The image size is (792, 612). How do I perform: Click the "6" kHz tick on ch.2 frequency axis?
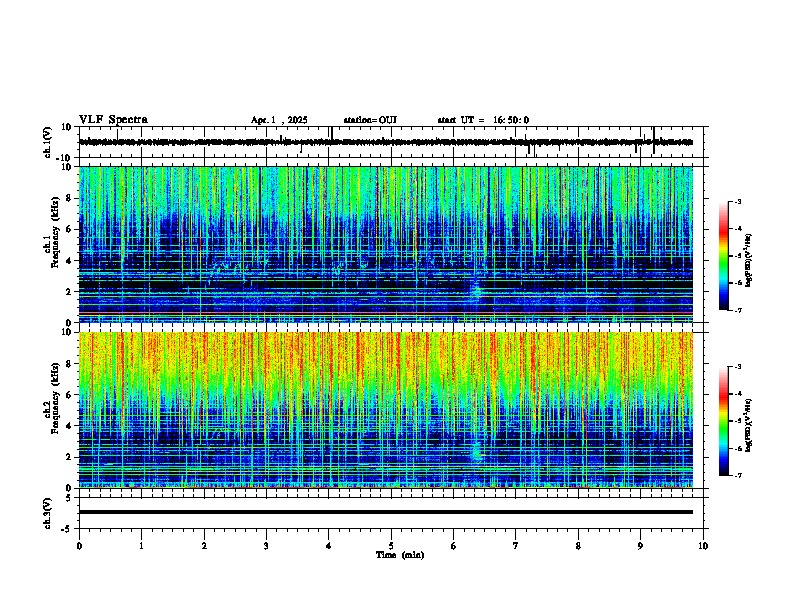coord(70,395)
